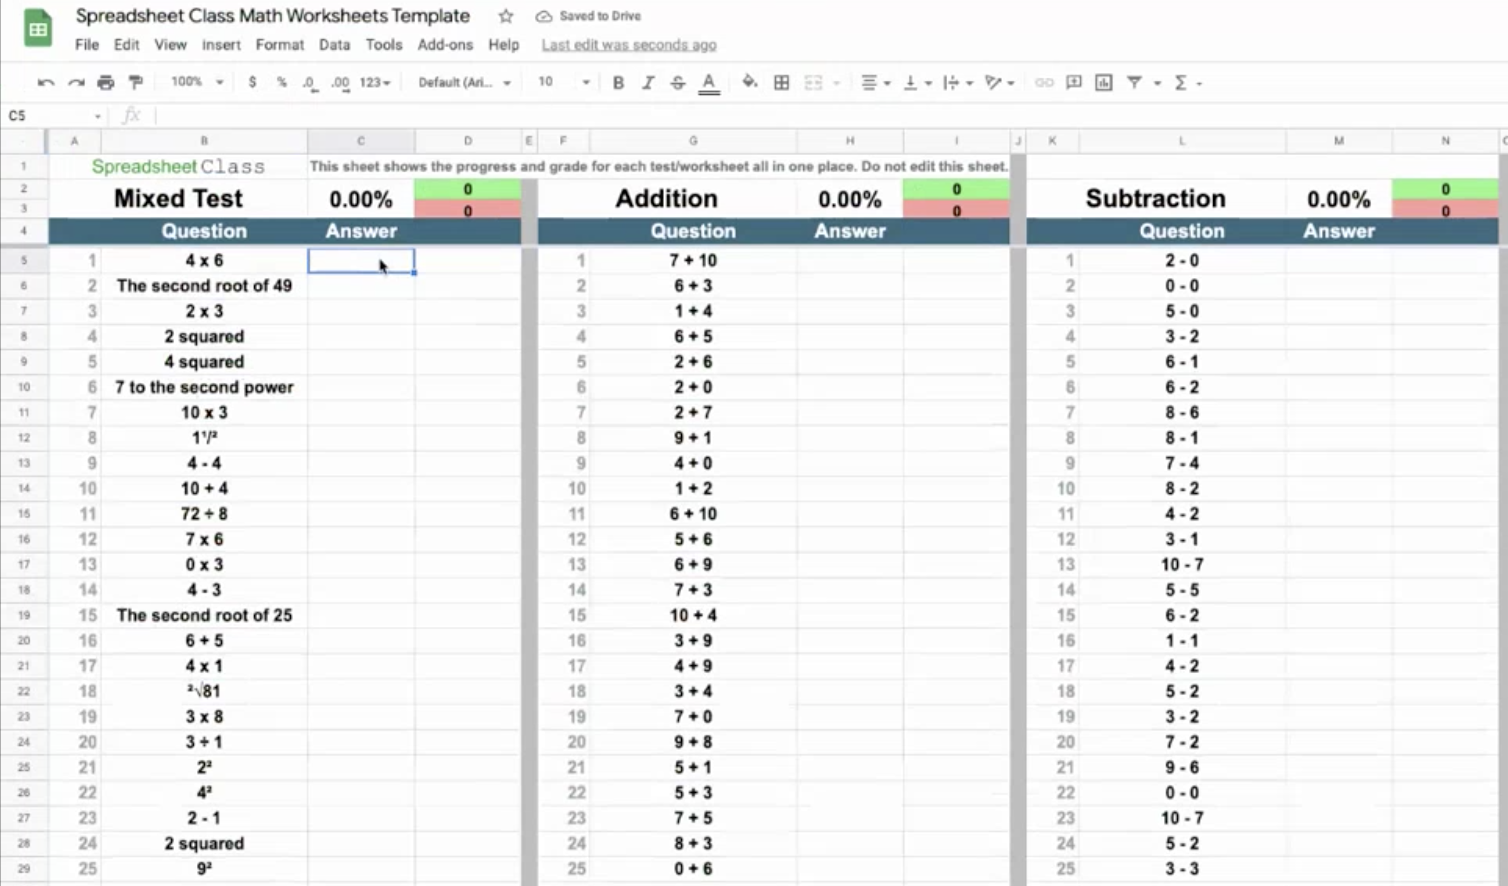Viewport: 1508px width, 886px height.
Task: Open the File menu
Action: click(x=87, y=45)
